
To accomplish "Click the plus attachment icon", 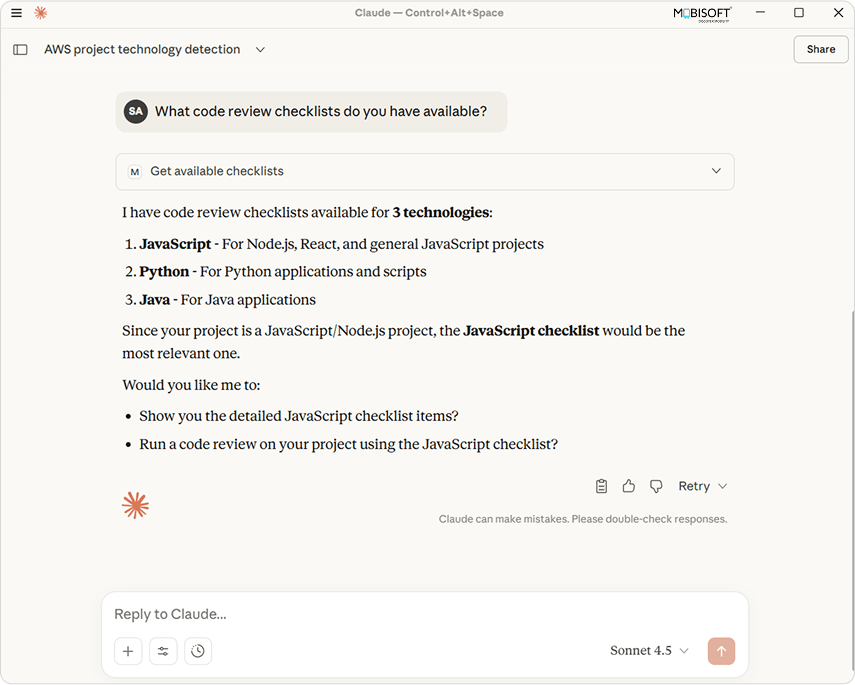I will [128, 651].
